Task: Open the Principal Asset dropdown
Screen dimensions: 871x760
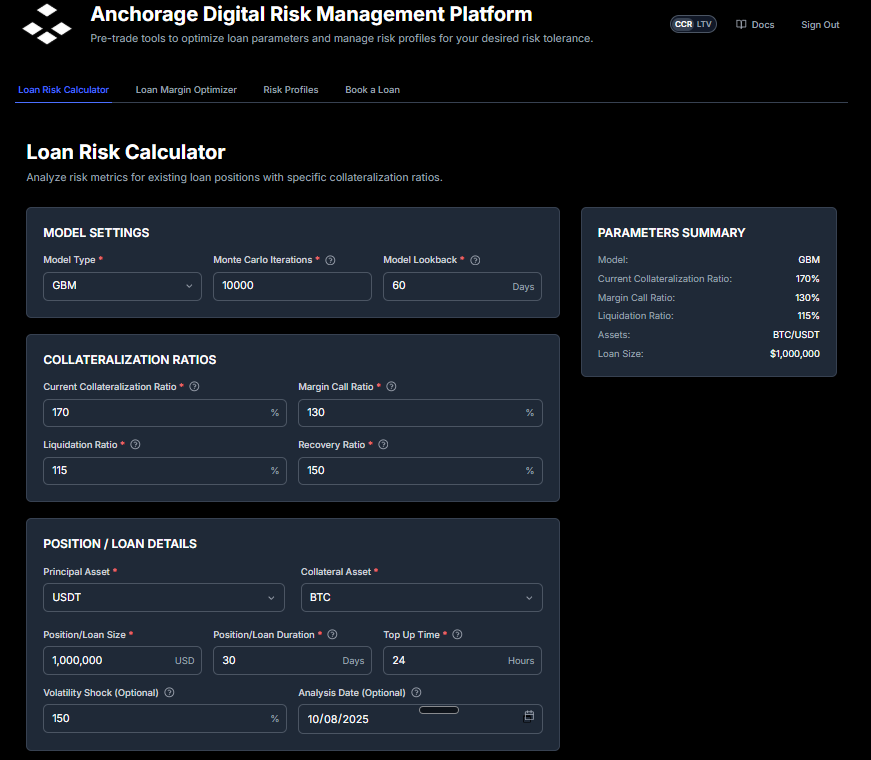Action: pyautogui.click(x=163, y=597)
